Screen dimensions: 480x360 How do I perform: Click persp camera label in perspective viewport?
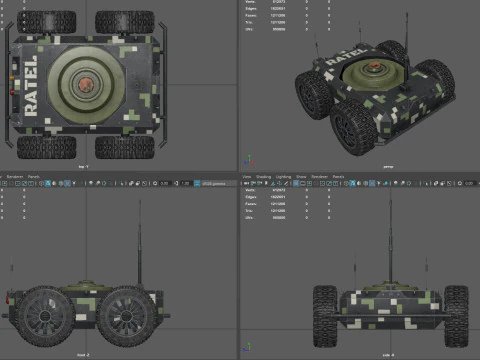[x=388, y=167]
